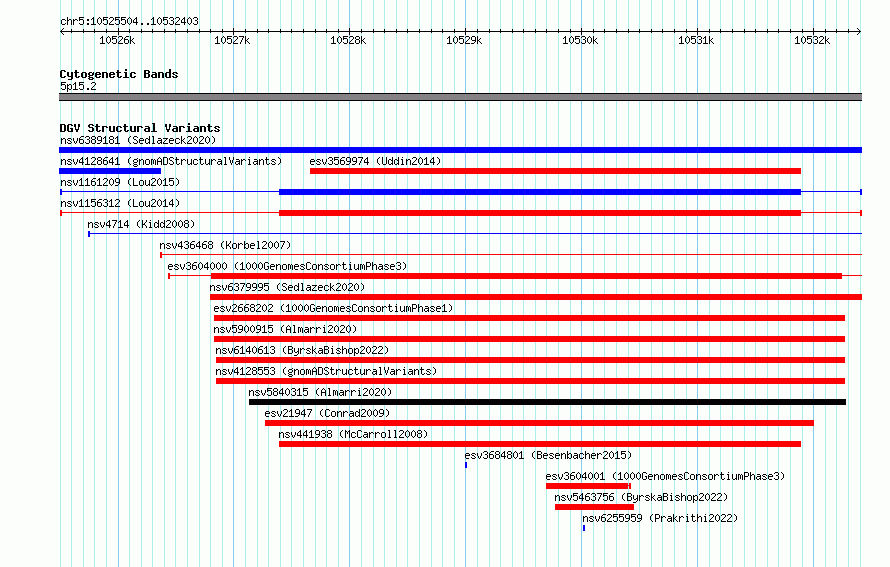Click the long blue nsv6389181 variant bar
The width and height of the screenshot is (890, 567).
click(460, 150)
